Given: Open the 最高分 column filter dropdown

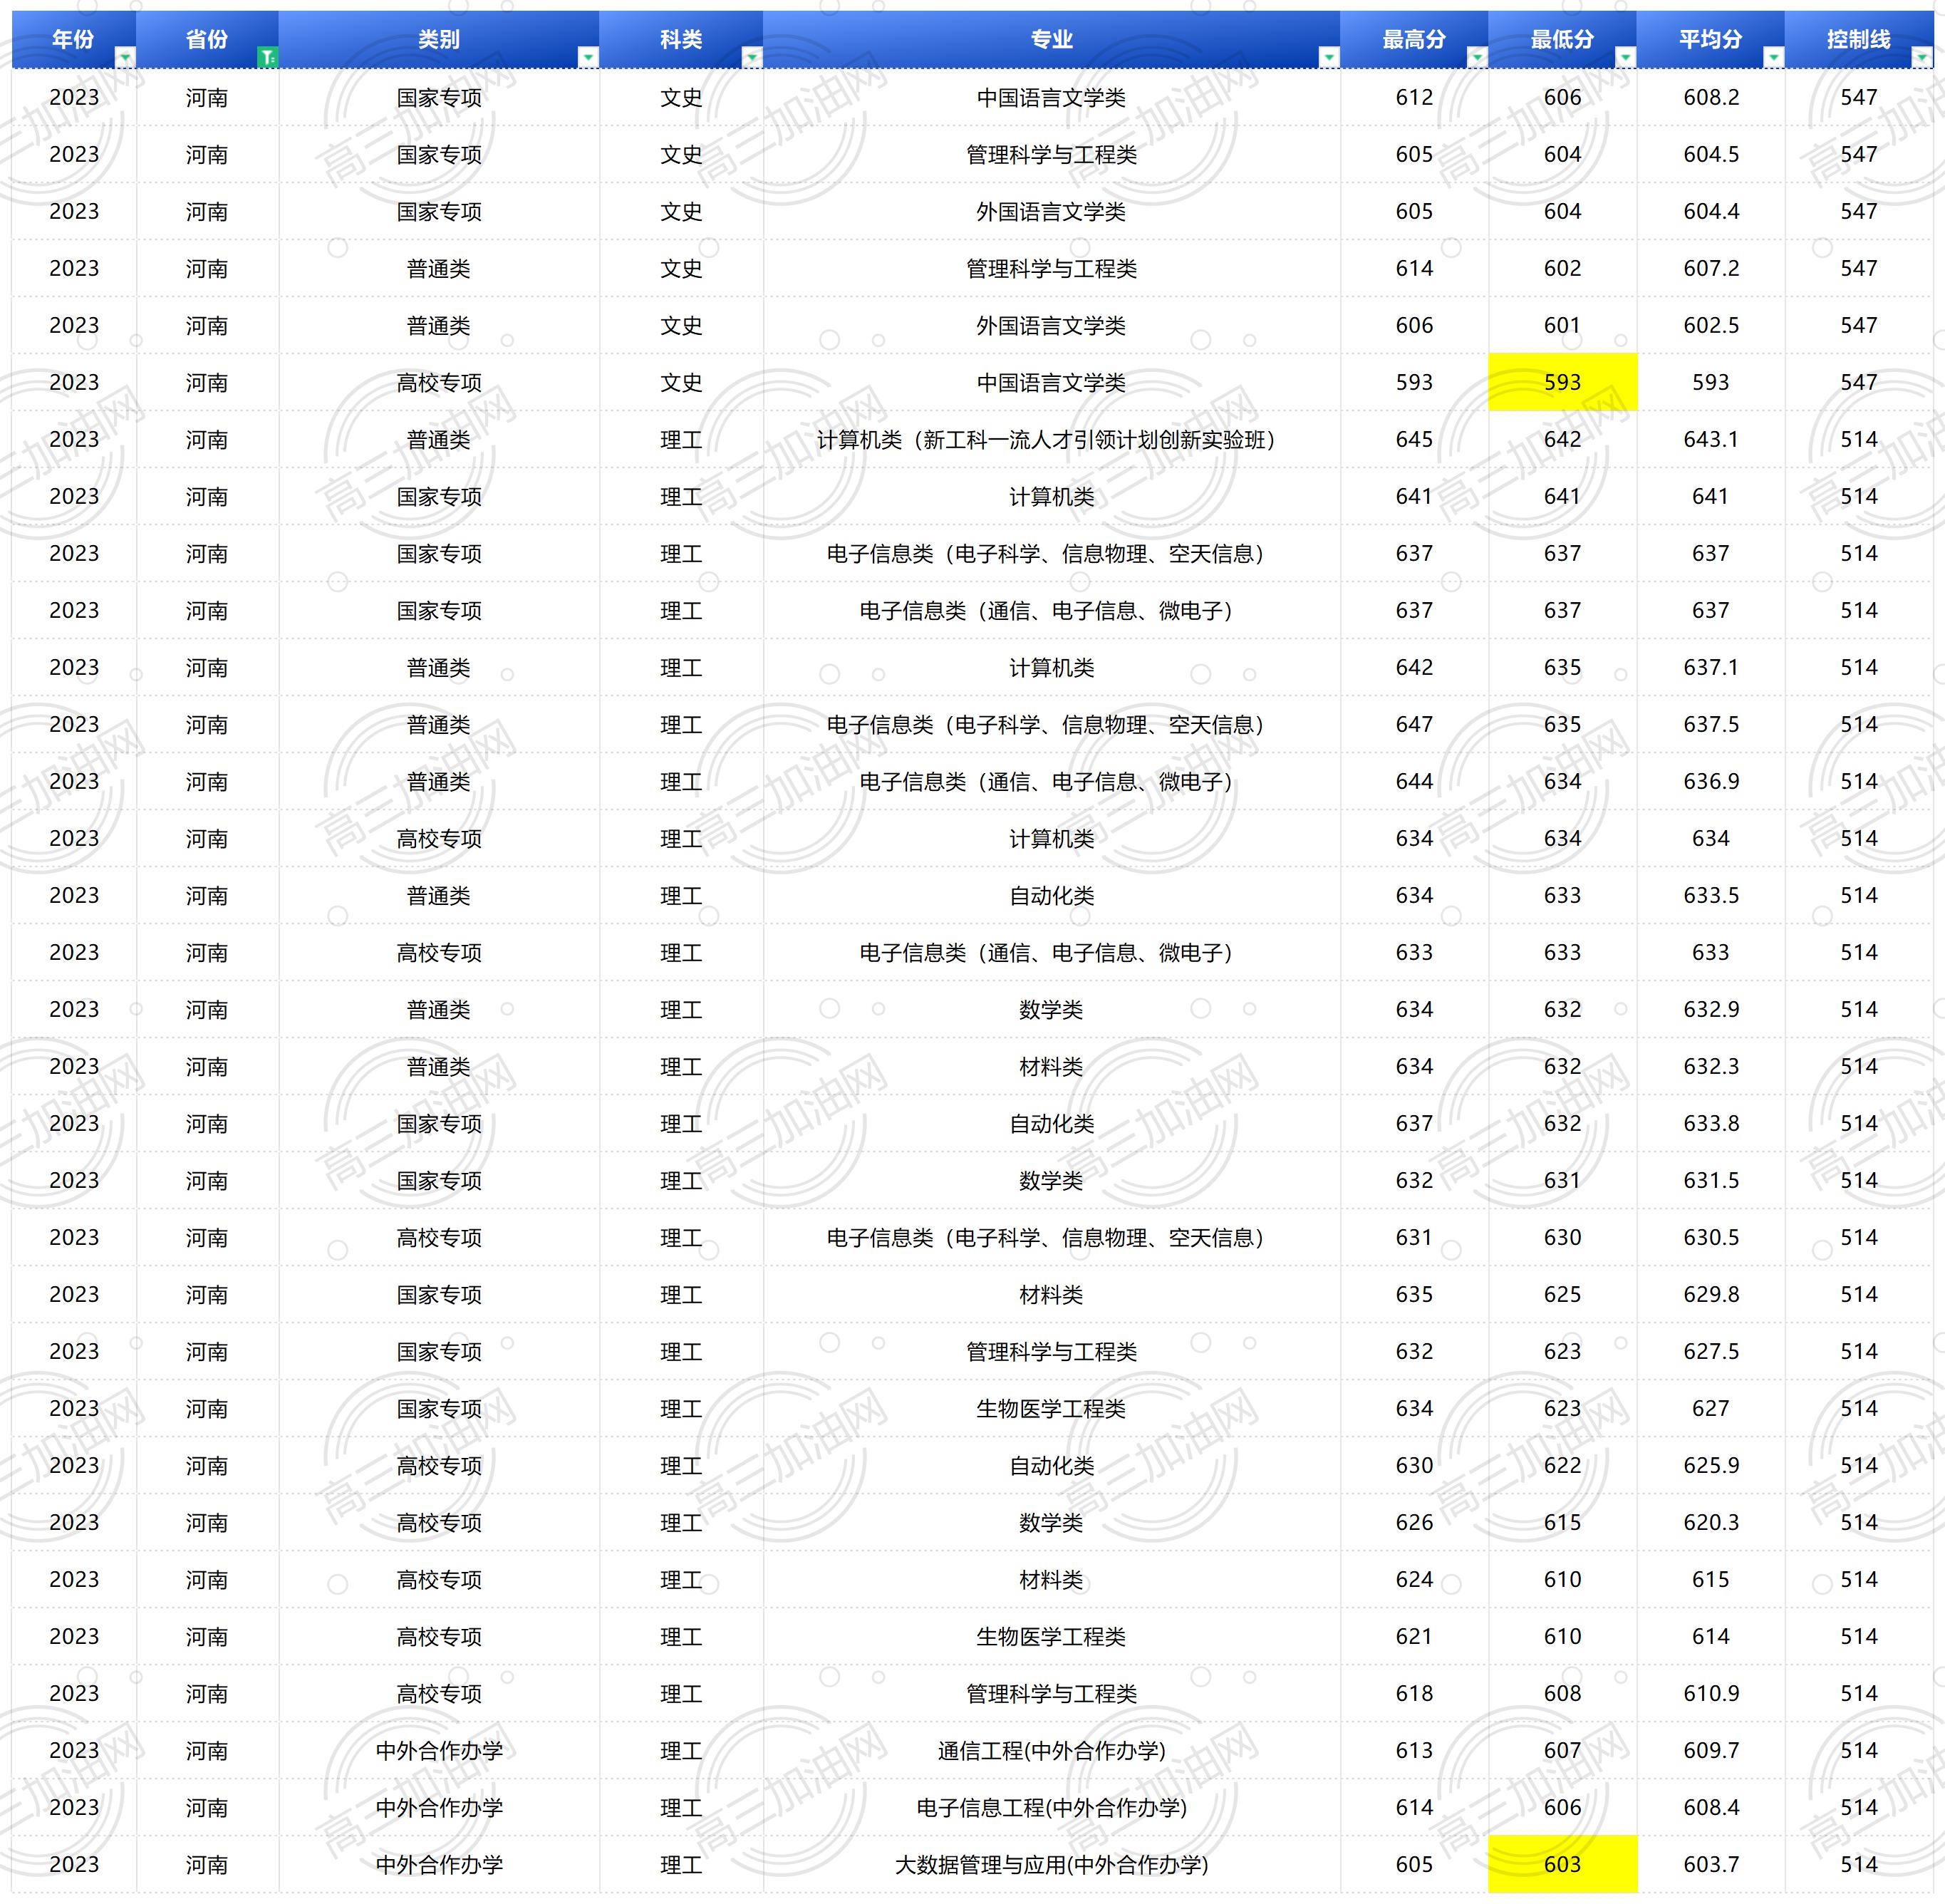Looking at the screenshot, I should tap(1477, 58).
